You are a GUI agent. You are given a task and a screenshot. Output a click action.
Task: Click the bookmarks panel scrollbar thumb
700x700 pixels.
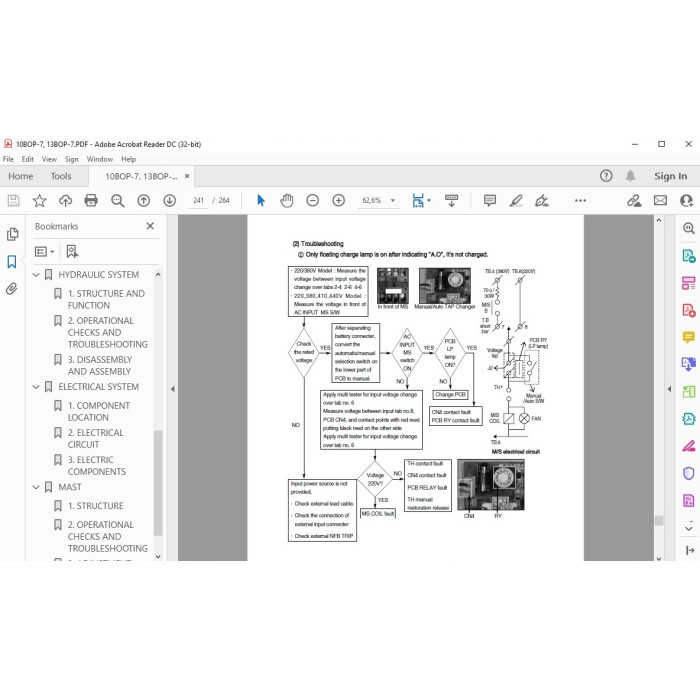pos(158,483)
